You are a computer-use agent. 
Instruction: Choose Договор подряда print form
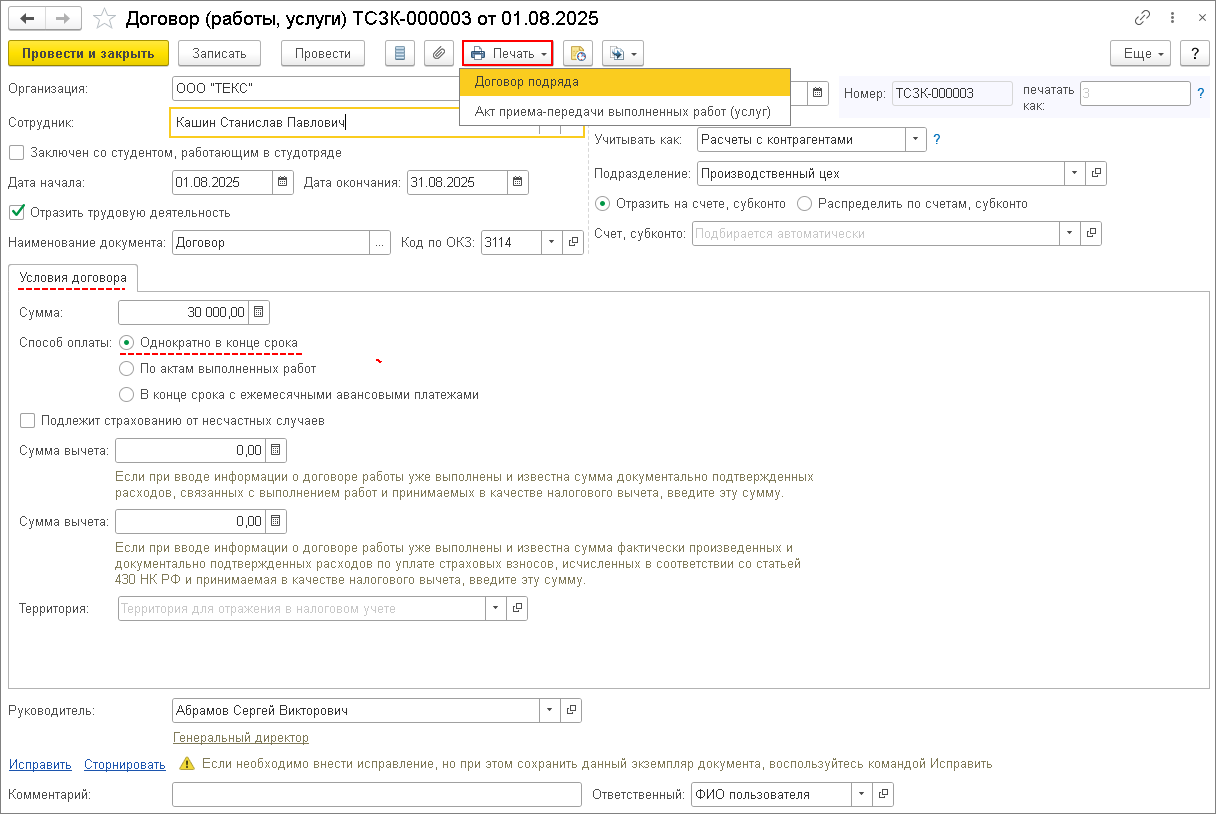point(625,82)
